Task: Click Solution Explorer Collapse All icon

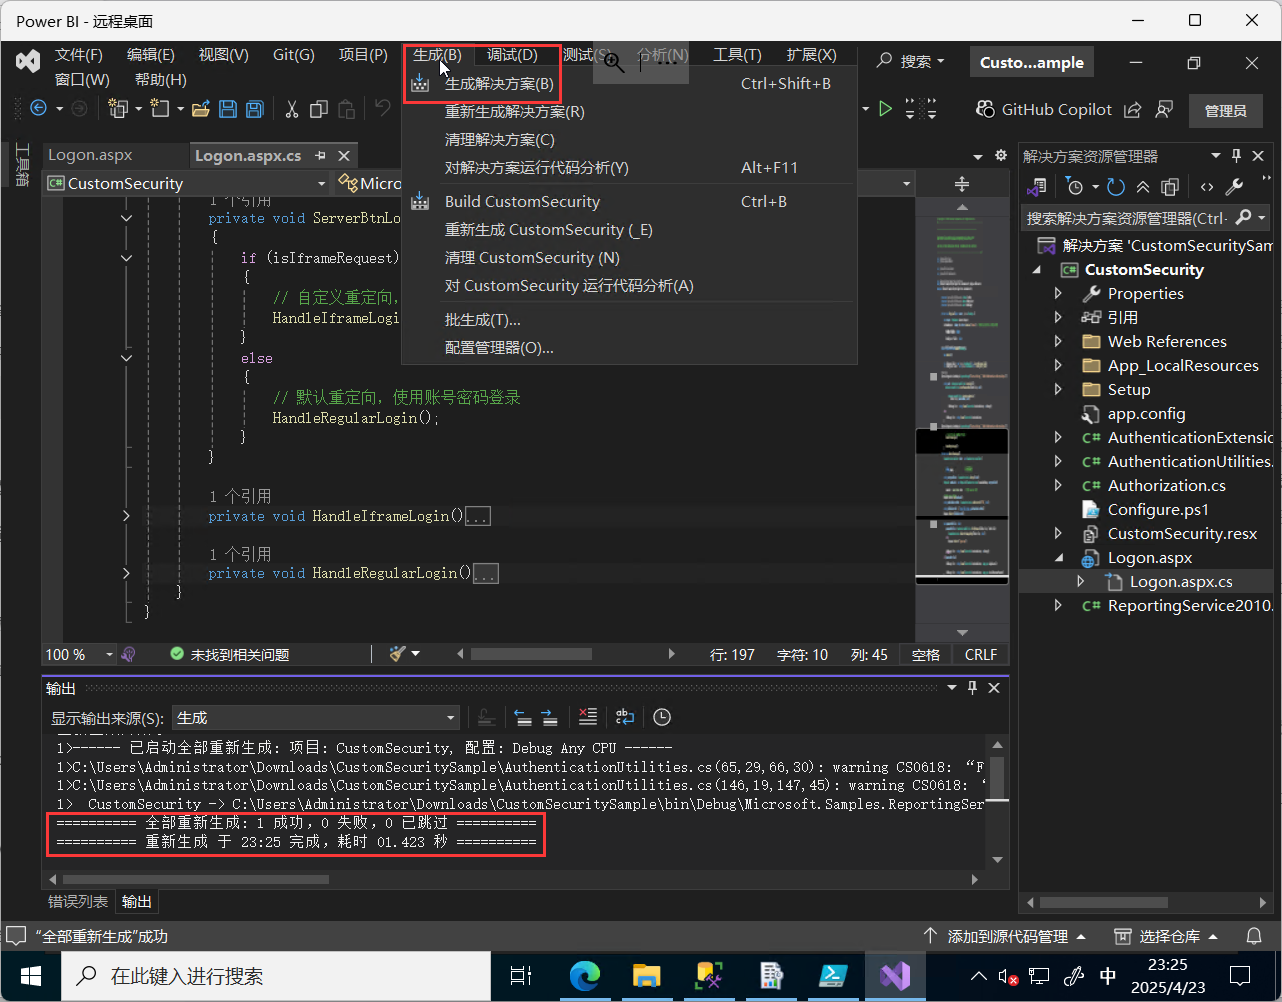Action: point(1143,187)
